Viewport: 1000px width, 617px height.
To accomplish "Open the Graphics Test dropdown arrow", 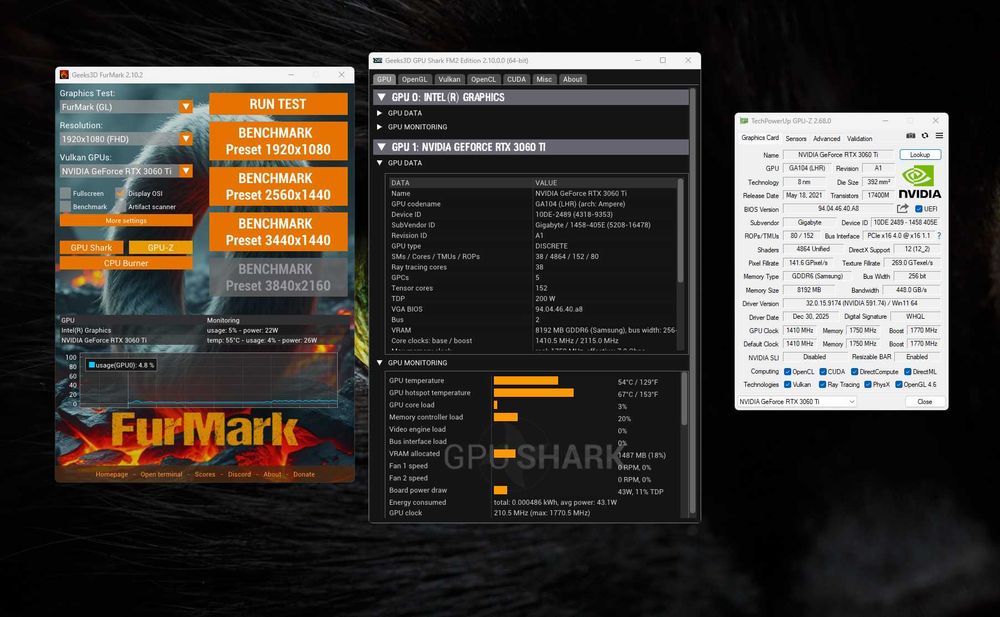I will tap(186, 107).
